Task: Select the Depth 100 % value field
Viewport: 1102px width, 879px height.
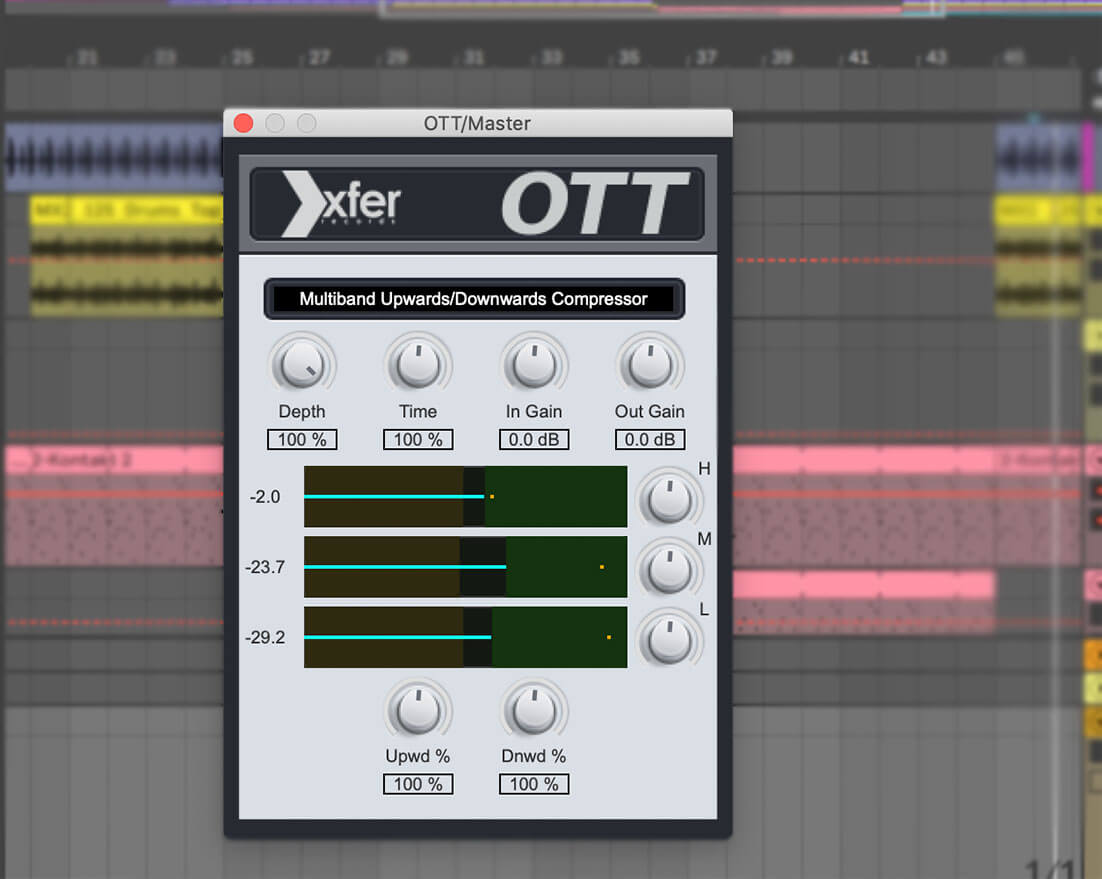Action: pyautogui.click(x=302, y=440)
